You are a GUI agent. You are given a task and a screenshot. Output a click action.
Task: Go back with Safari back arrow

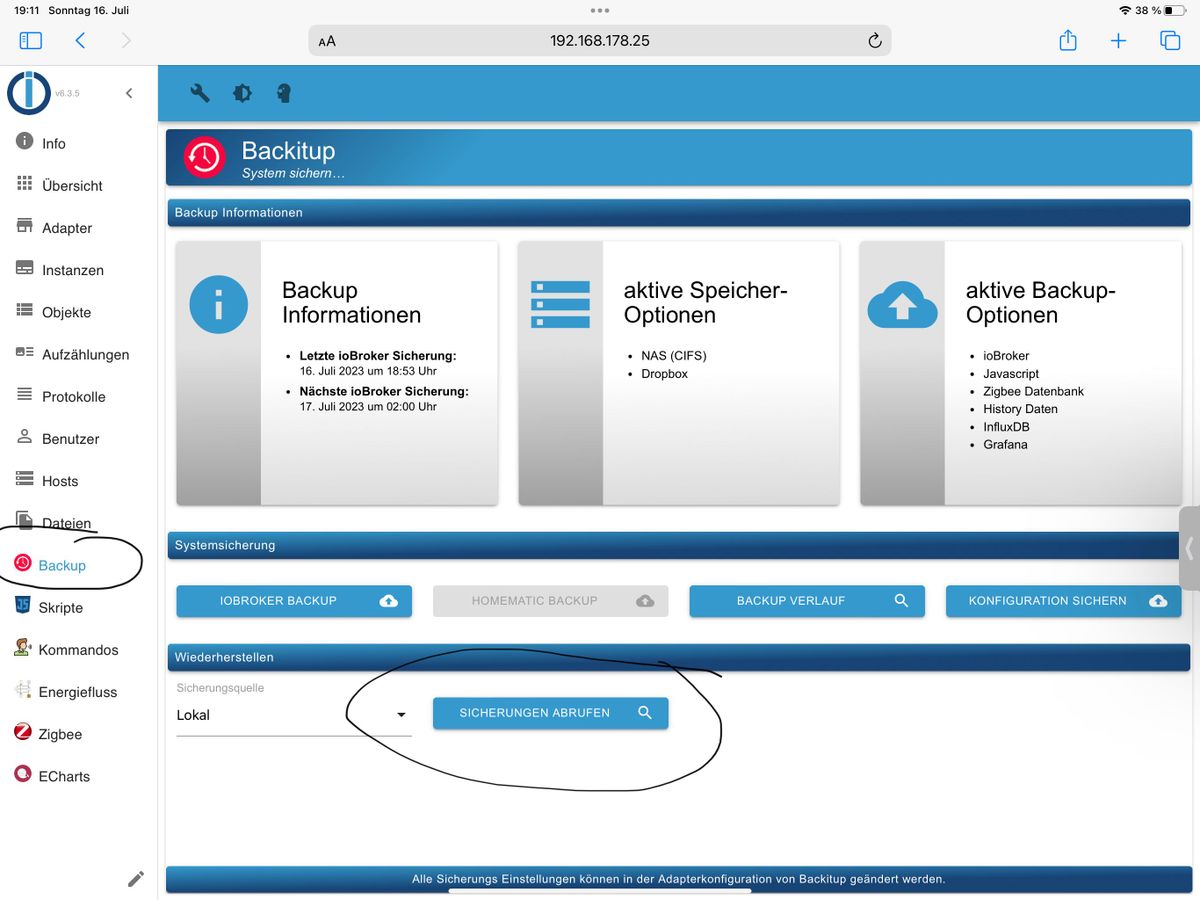pyautogui.click(x=80, y=40)
